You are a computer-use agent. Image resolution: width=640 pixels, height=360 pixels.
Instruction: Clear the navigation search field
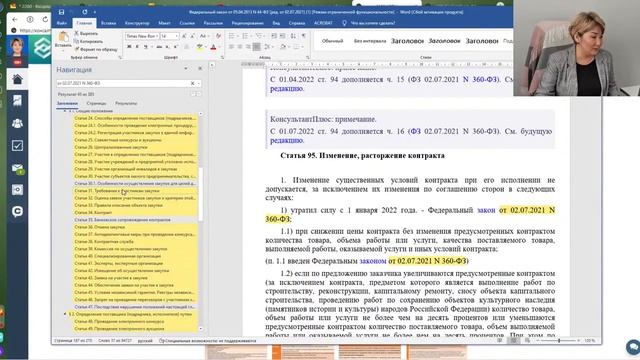point(193,83)
